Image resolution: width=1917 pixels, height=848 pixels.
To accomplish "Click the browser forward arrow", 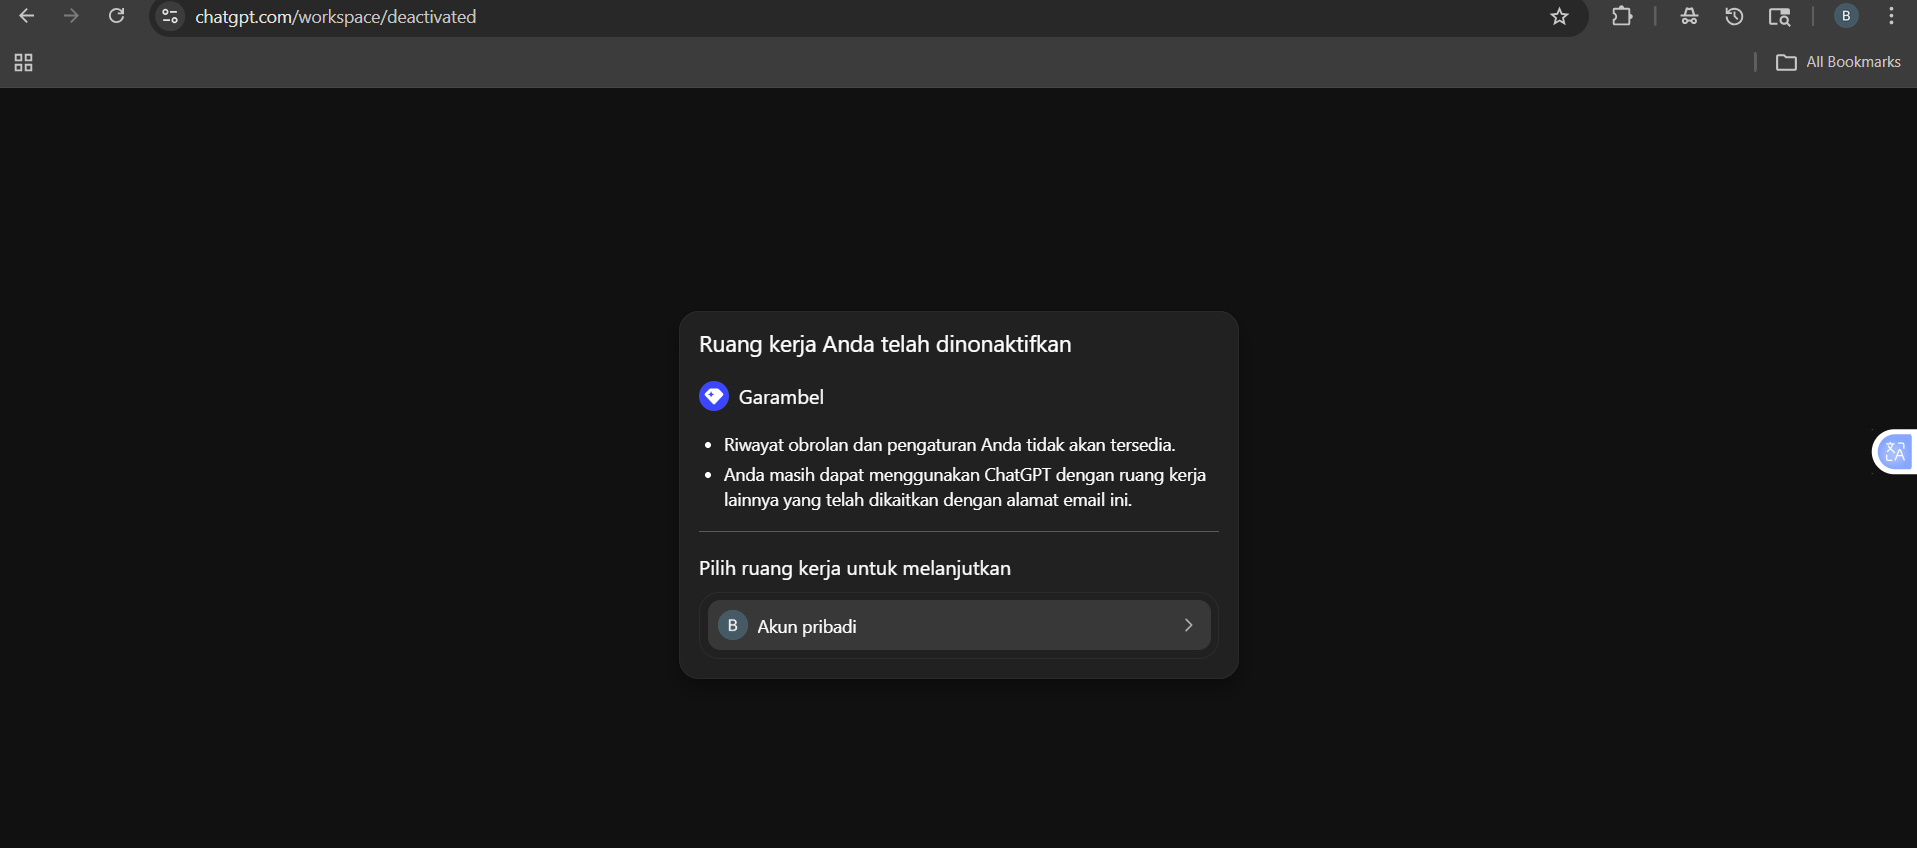I will 71,16.
